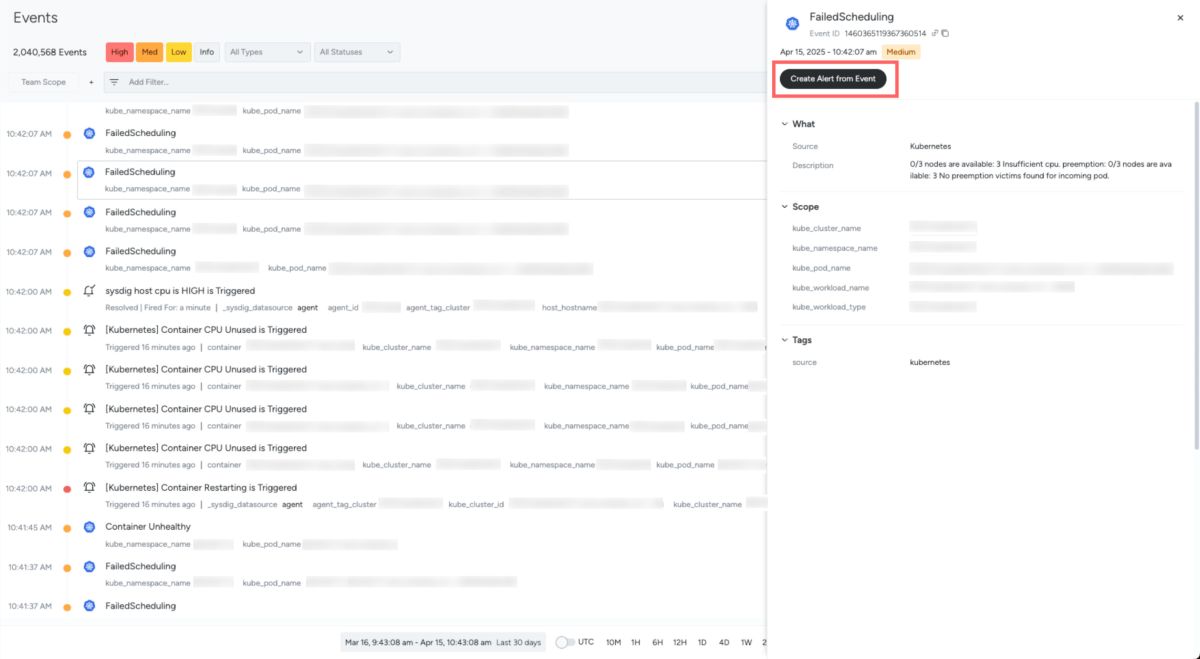Select the 10M time range
The height and width of the screenshot is (659, 1200).
tap(613, 642)
